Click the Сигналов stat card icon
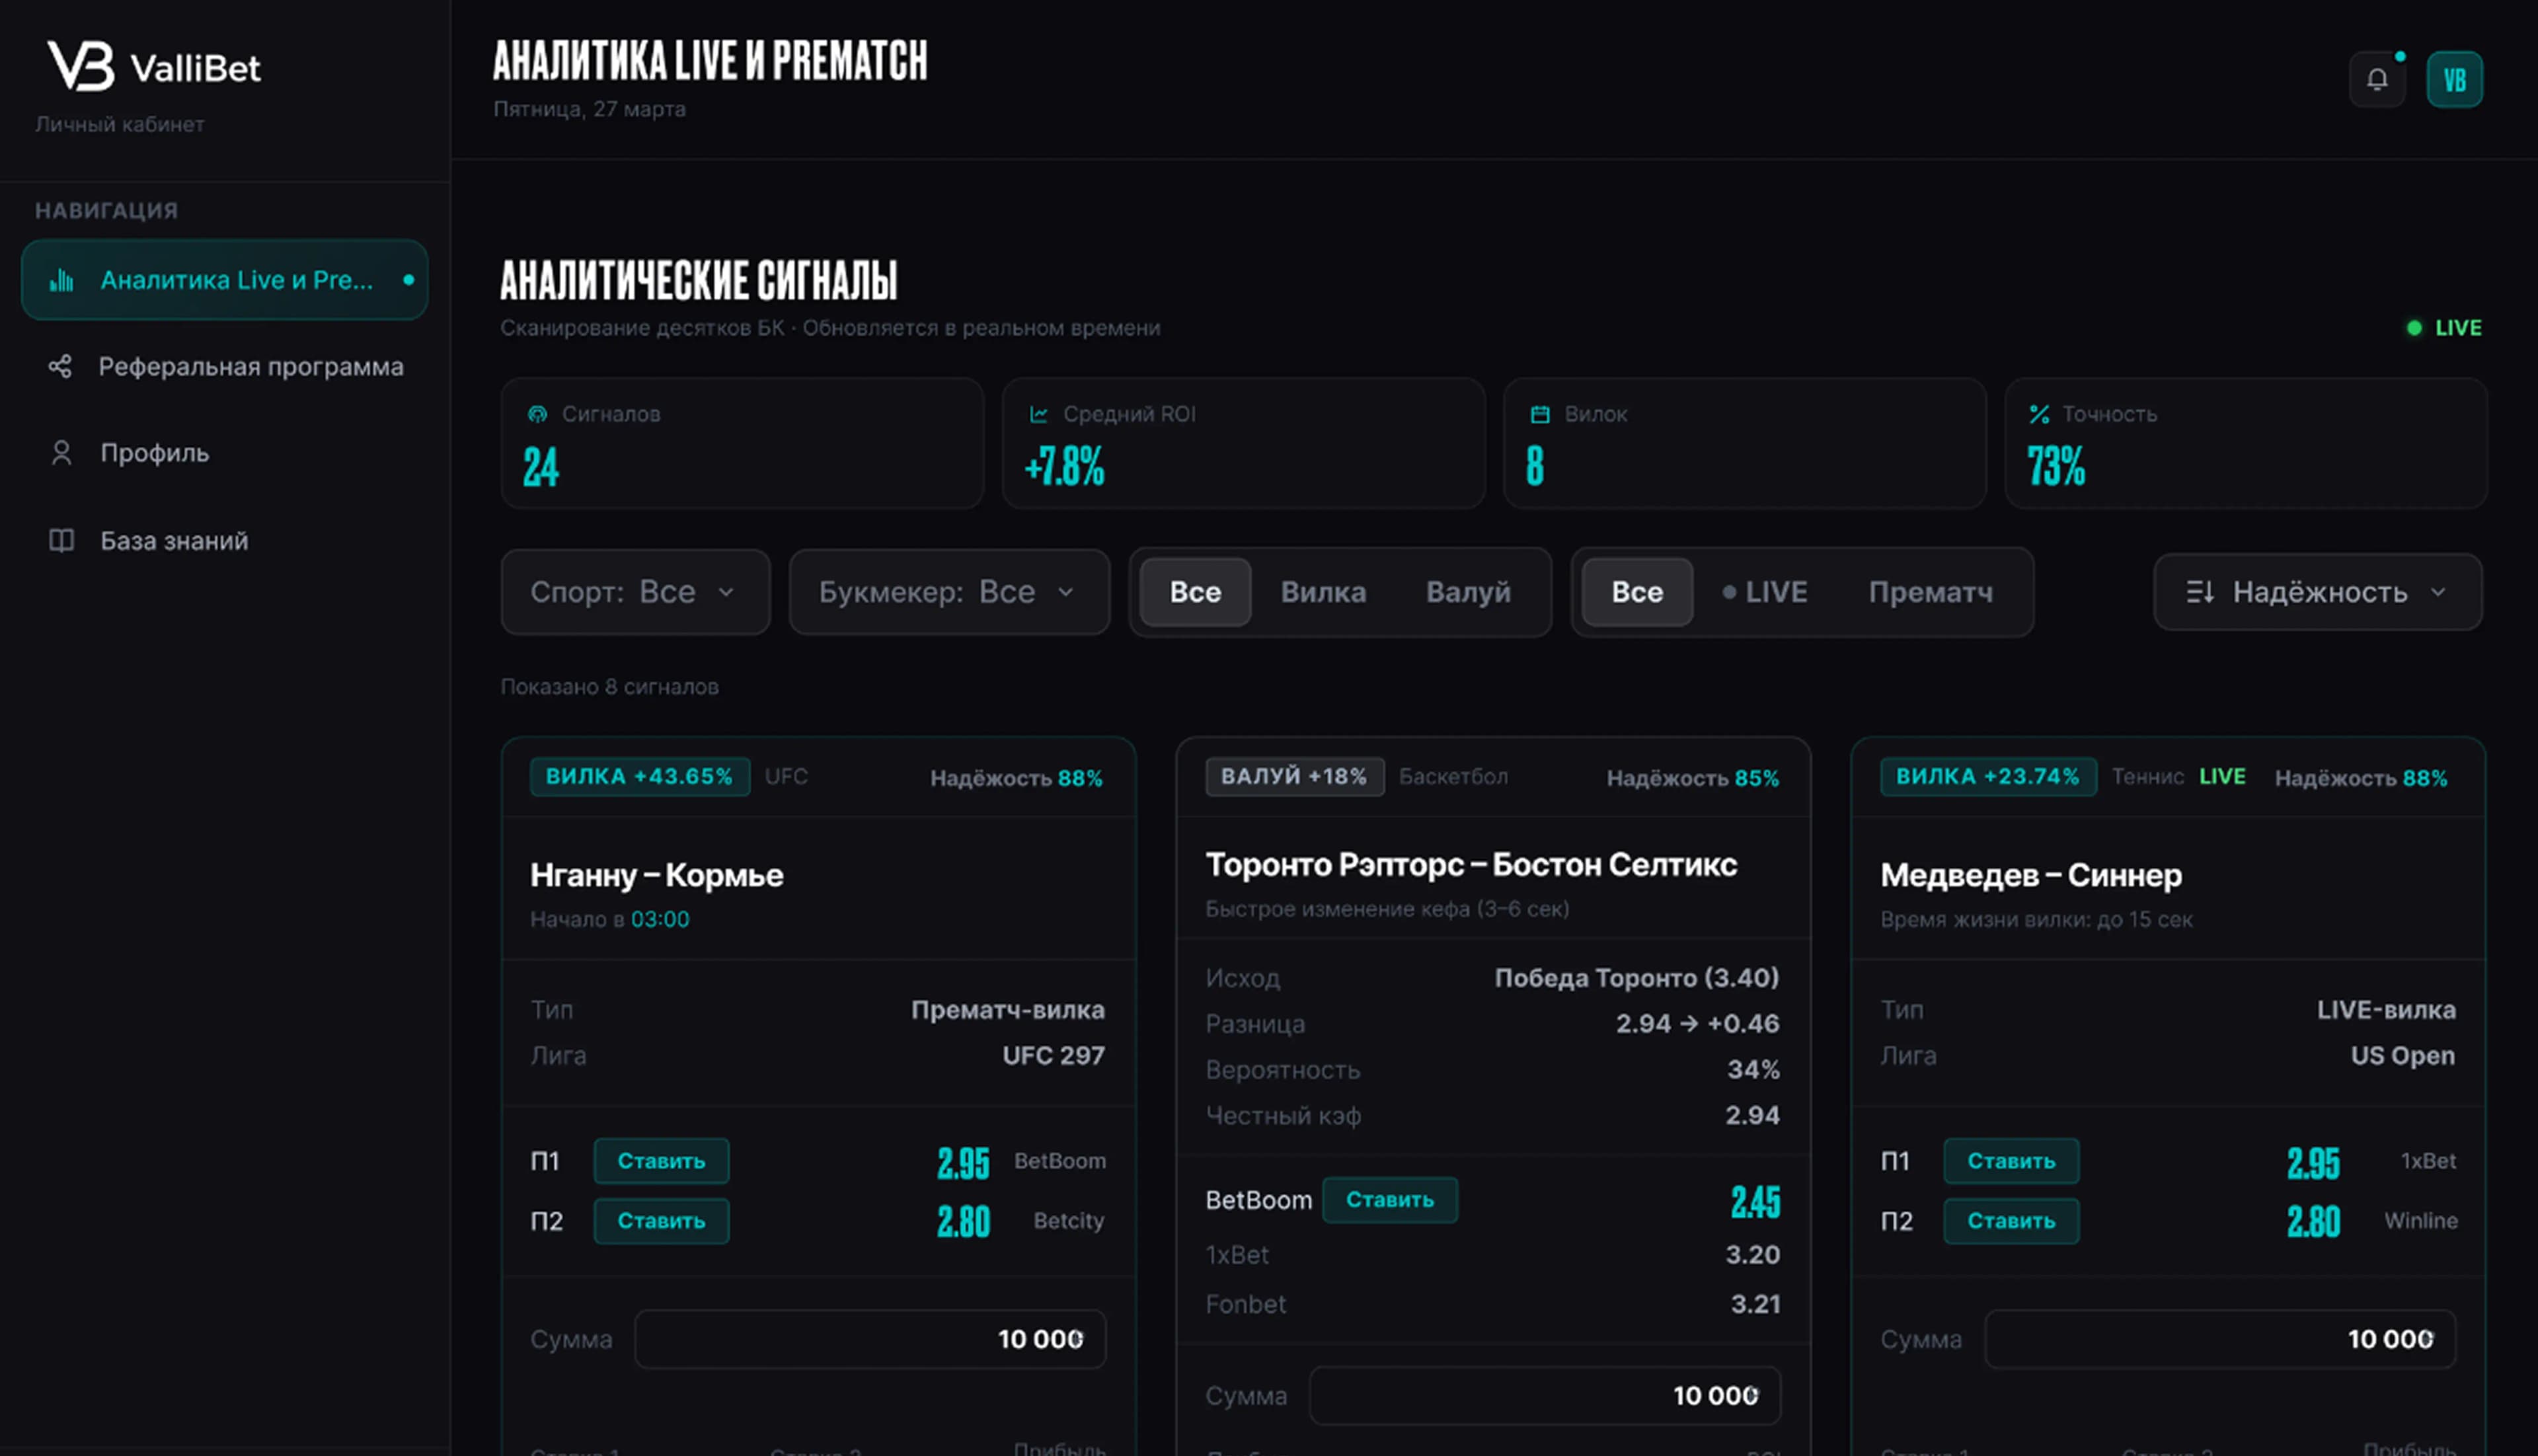The height and width of the screenshot is (1456, 2538). pos(538,414)
